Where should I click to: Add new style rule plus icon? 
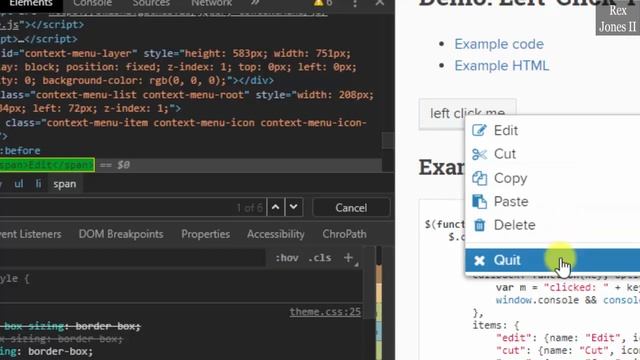[348, 258]
